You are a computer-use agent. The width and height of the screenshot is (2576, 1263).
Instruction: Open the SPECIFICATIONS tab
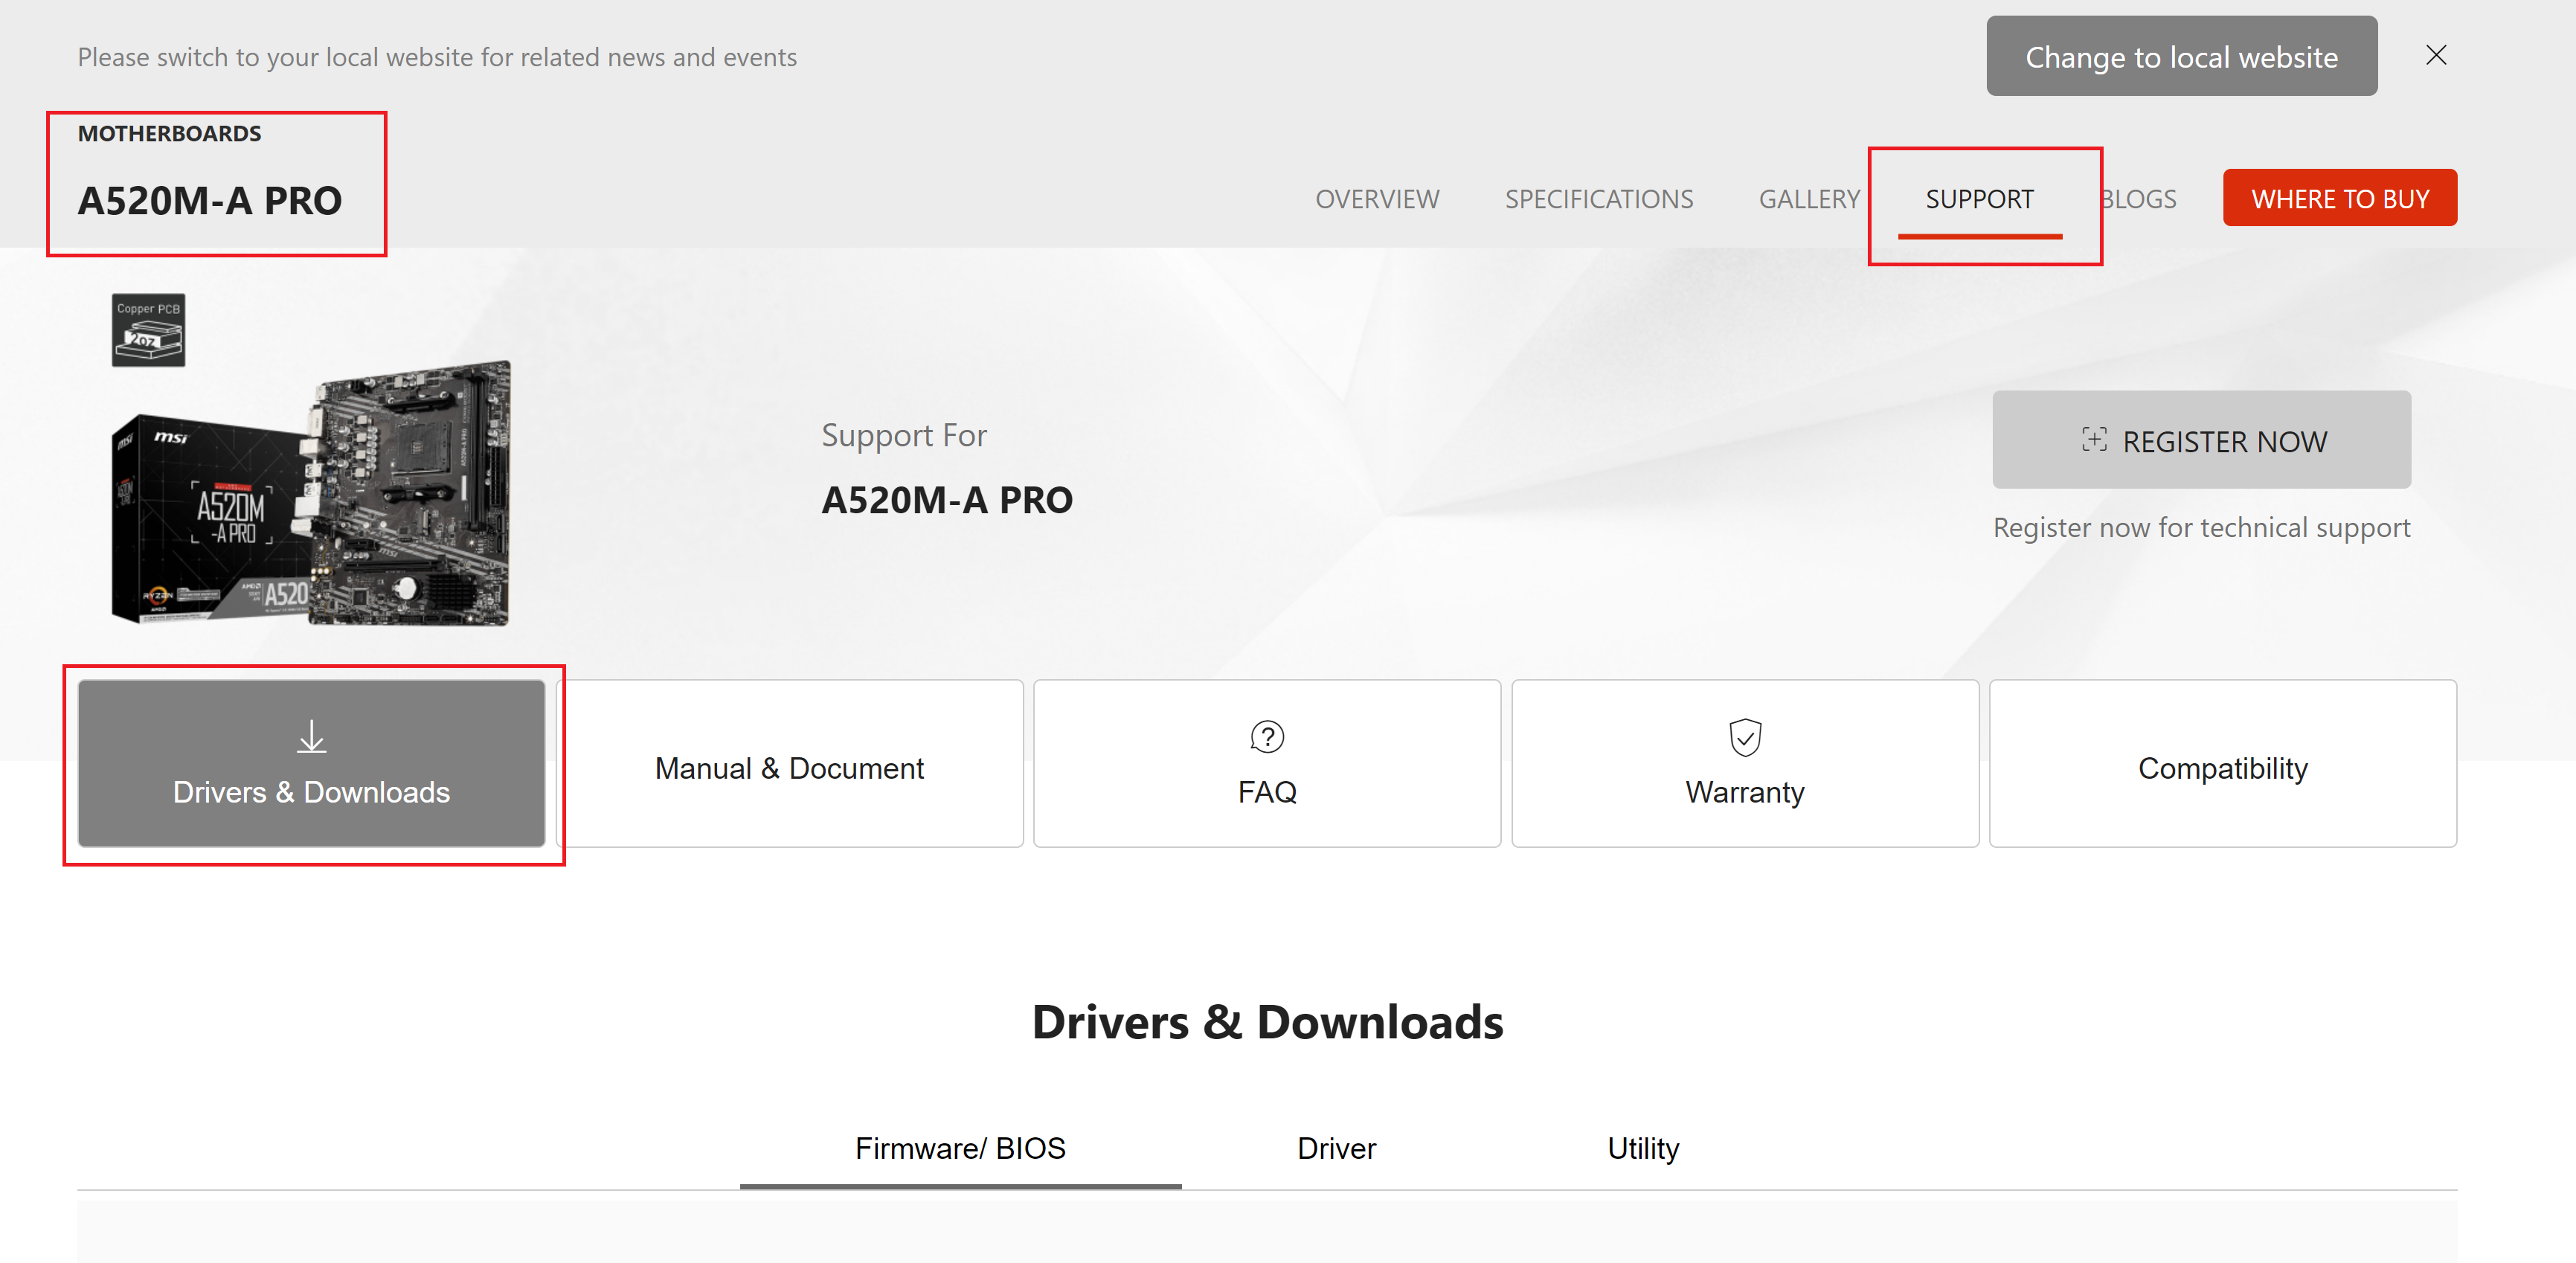point(1598,199)
